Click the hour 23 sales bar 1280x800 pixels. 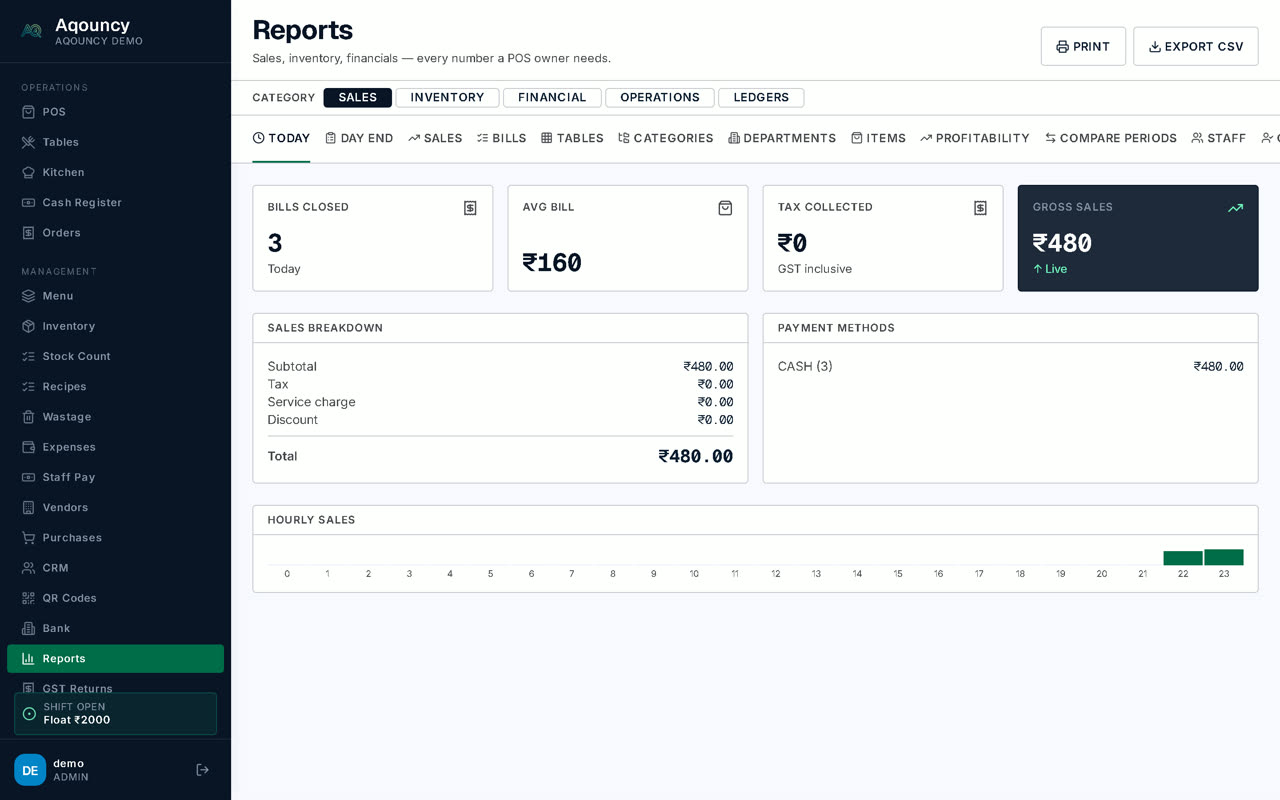[1224, 557]
